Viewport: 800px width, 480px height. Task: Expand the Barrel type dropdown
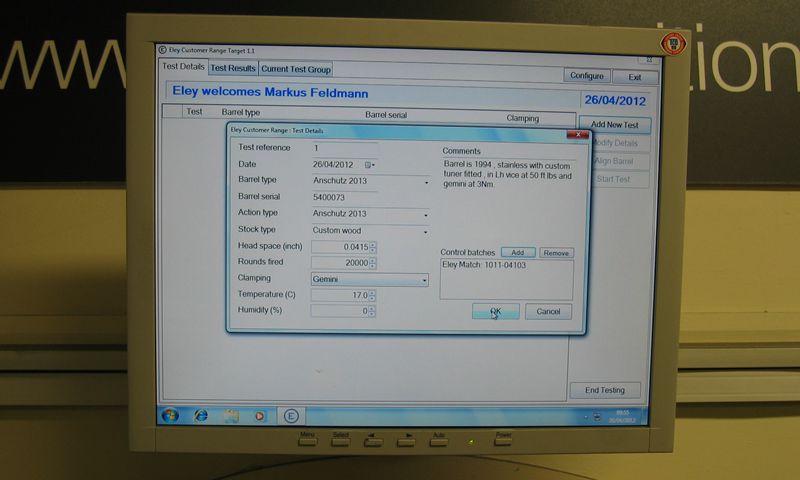tap(426, 183)
